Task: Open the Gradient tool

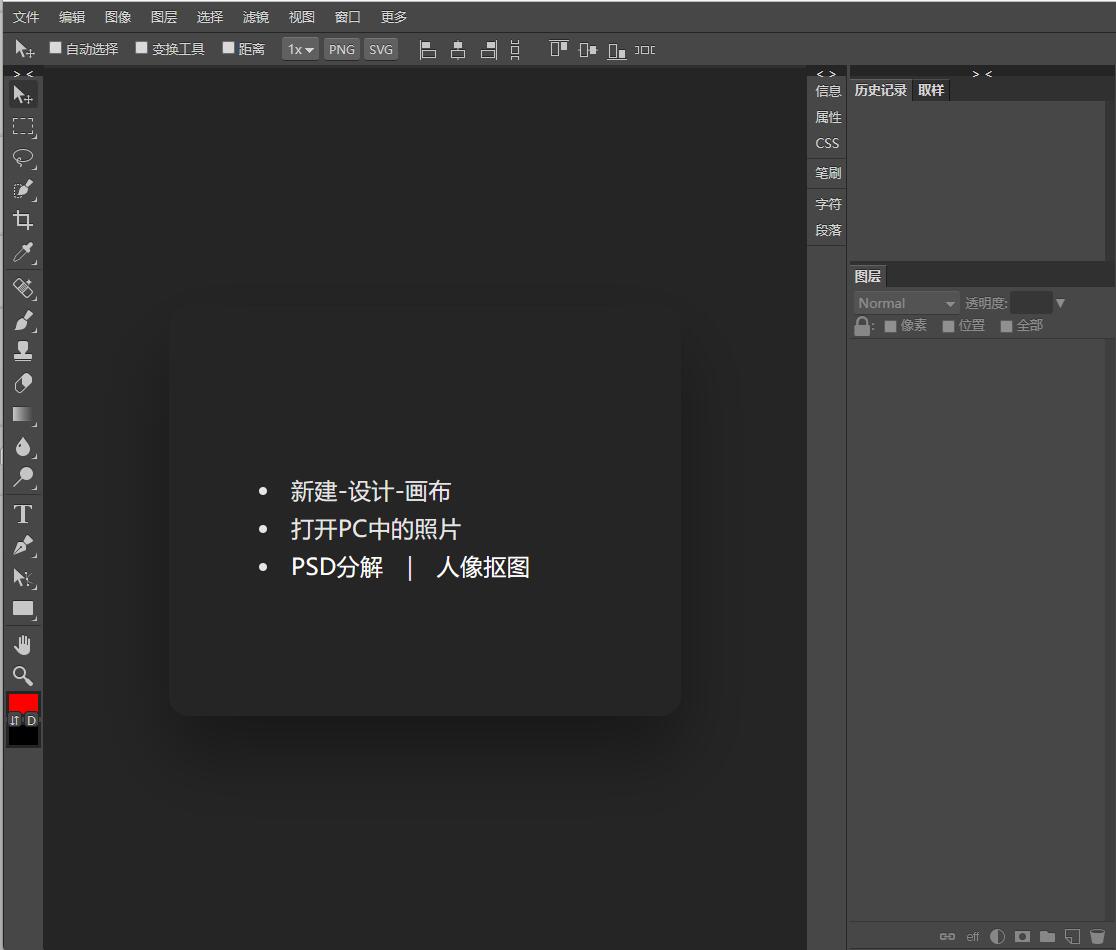Action: tap(22, 416)
